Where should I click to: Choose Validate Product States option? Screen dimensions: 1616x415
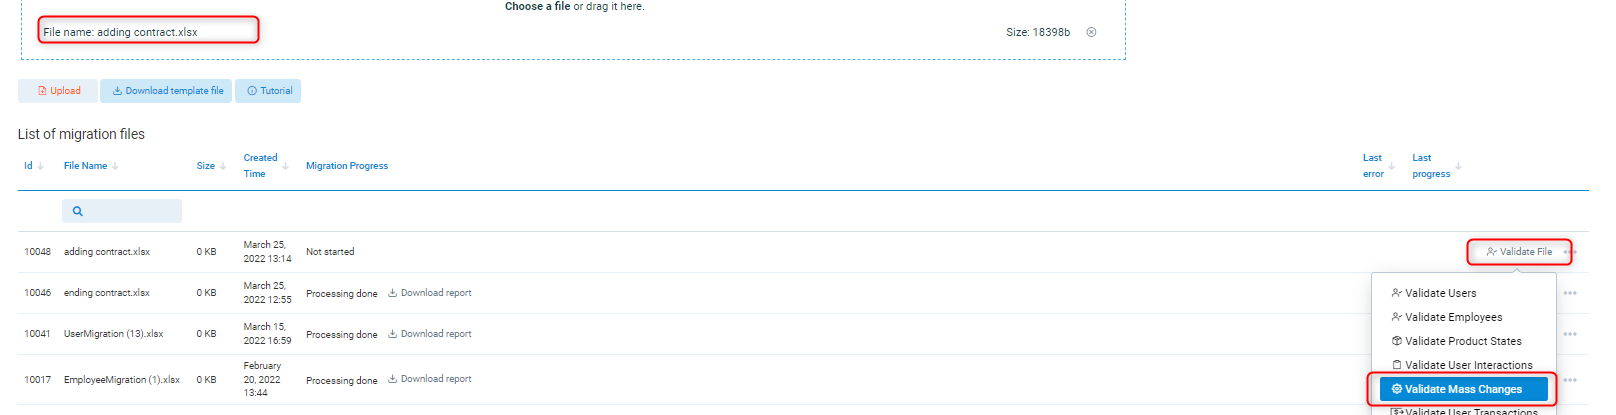(x=1462, y=341)
